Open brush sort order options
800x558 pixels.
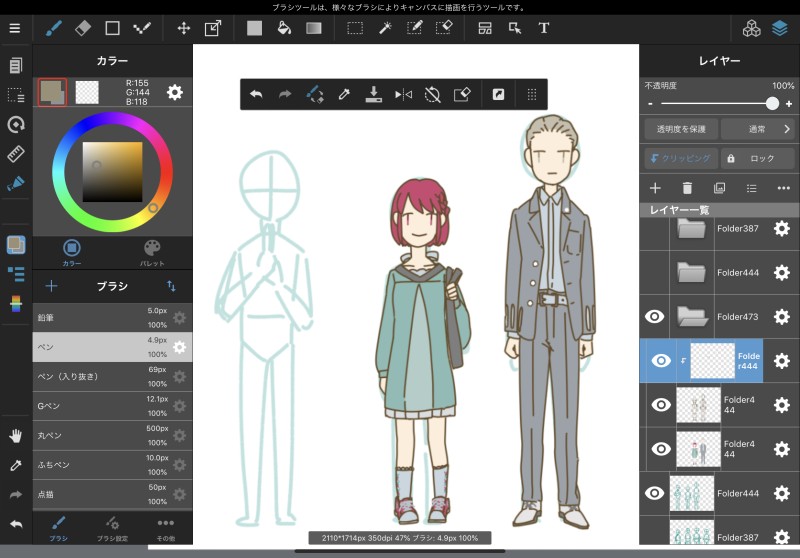(171, 286)
